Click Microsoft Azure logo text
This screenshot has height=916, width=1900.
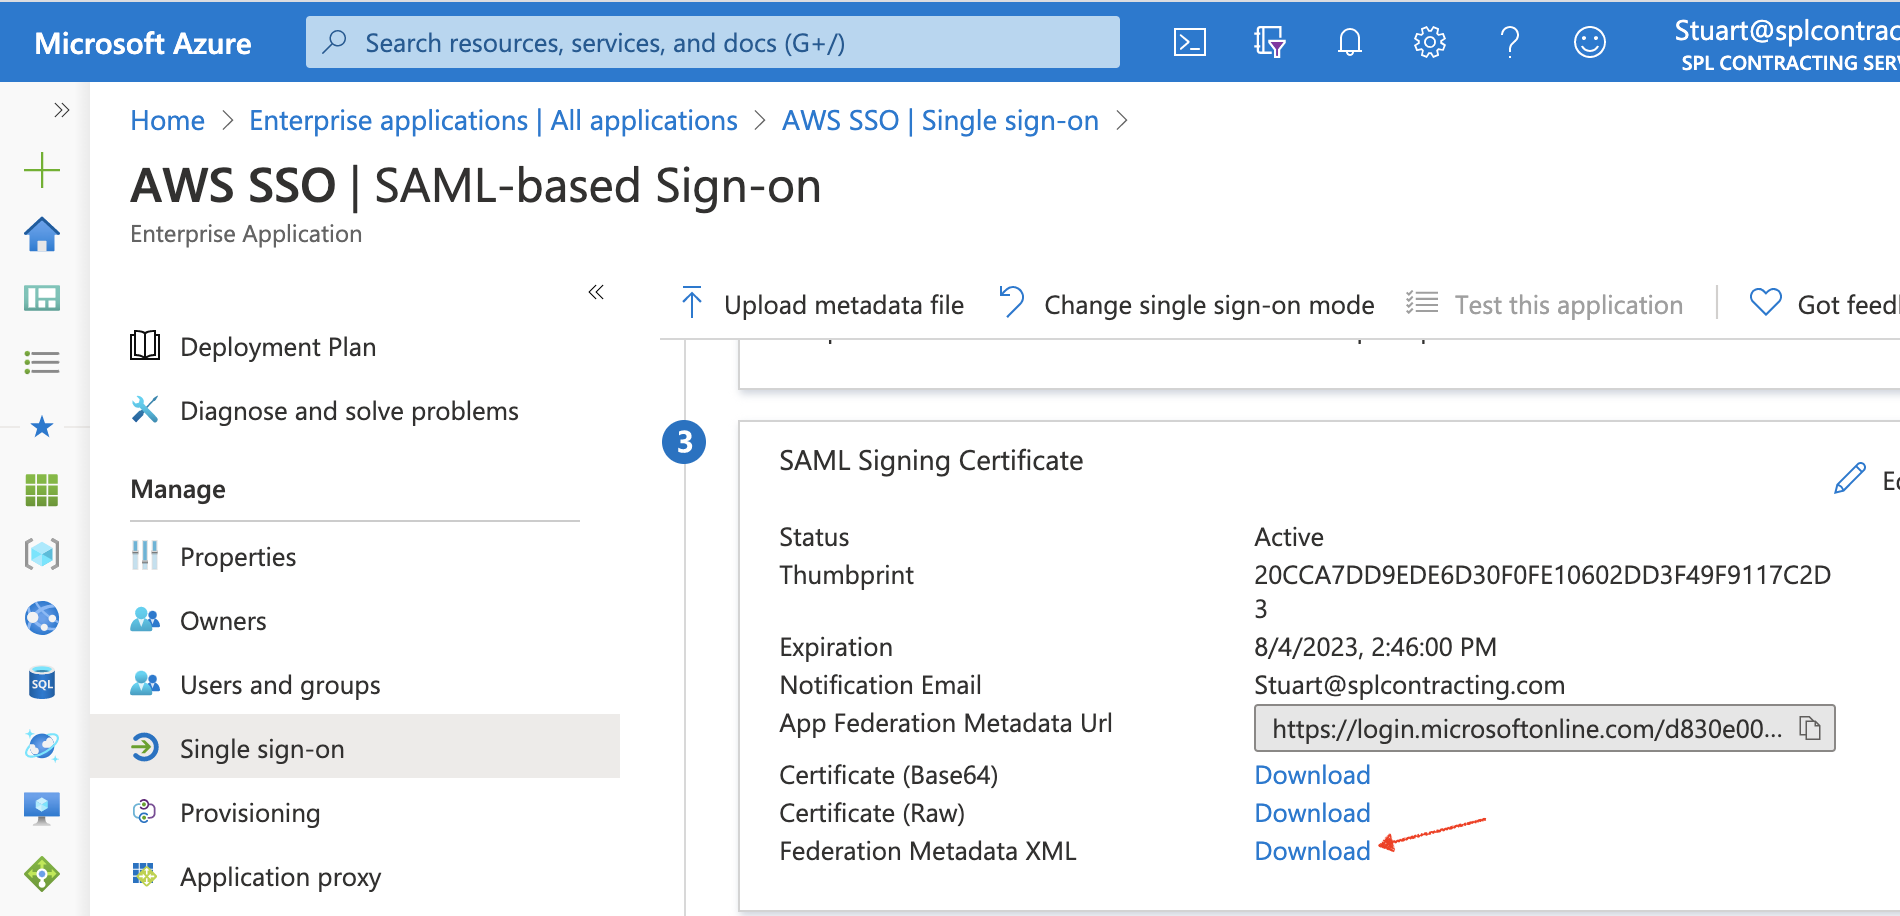143,43
